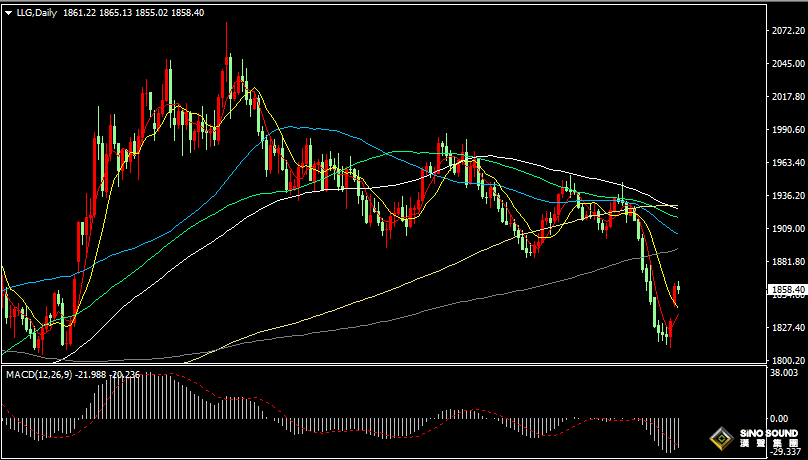Select the highest candlestick wick near 2072
This screenshot has height=460, width=808.
coord(226,30)
